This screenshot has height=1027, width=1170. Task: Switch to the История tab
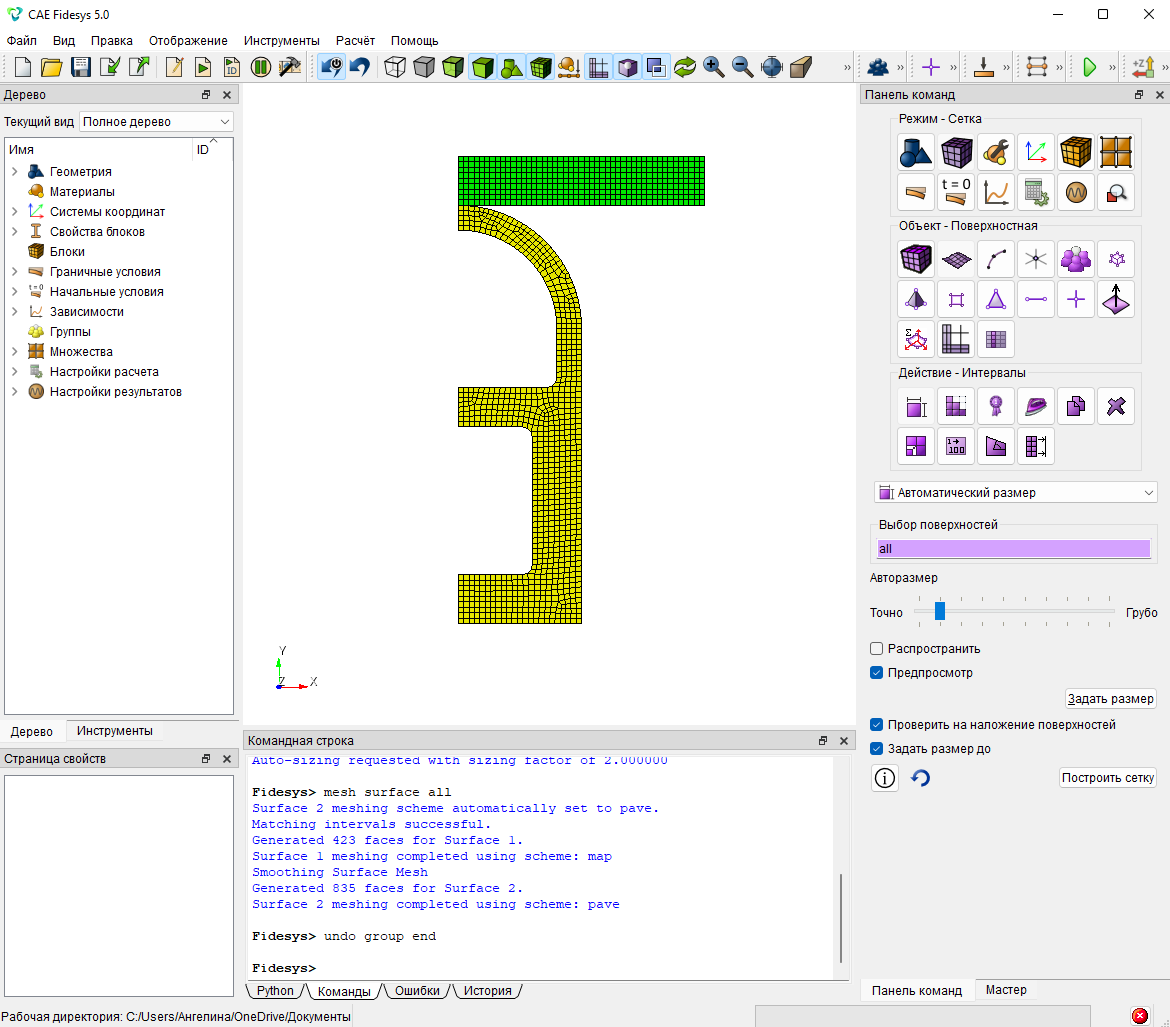click(x=487, y=990)
